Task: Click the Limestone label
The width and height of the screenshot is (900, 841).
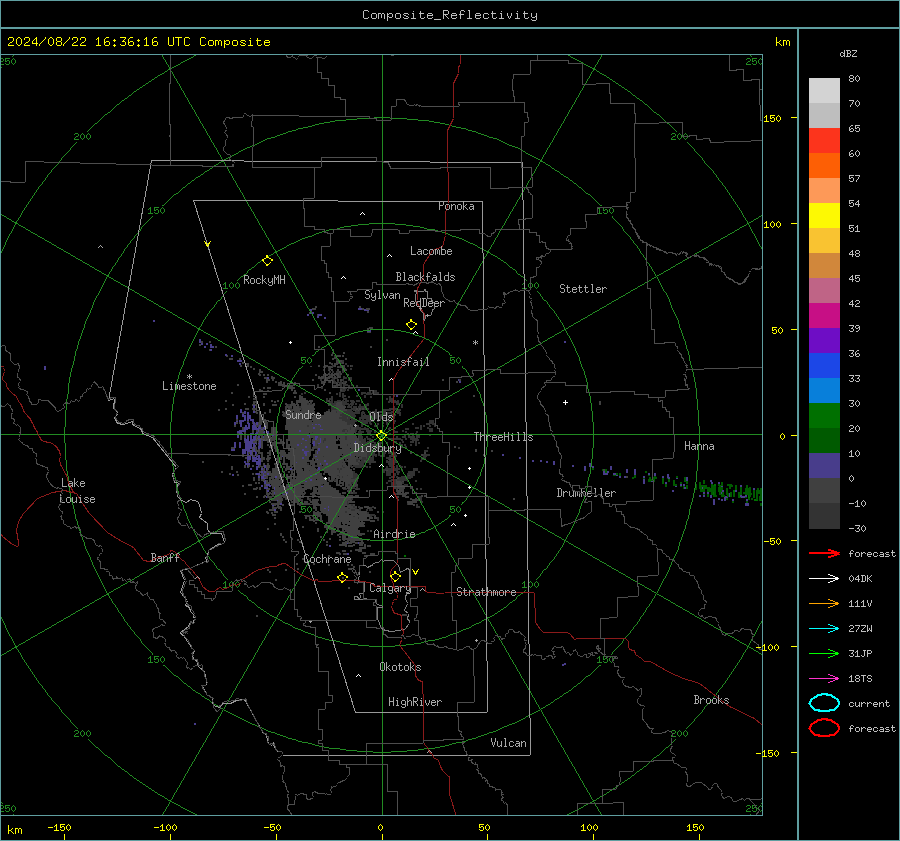Action: pyautogui.click(x=189, y=386)
